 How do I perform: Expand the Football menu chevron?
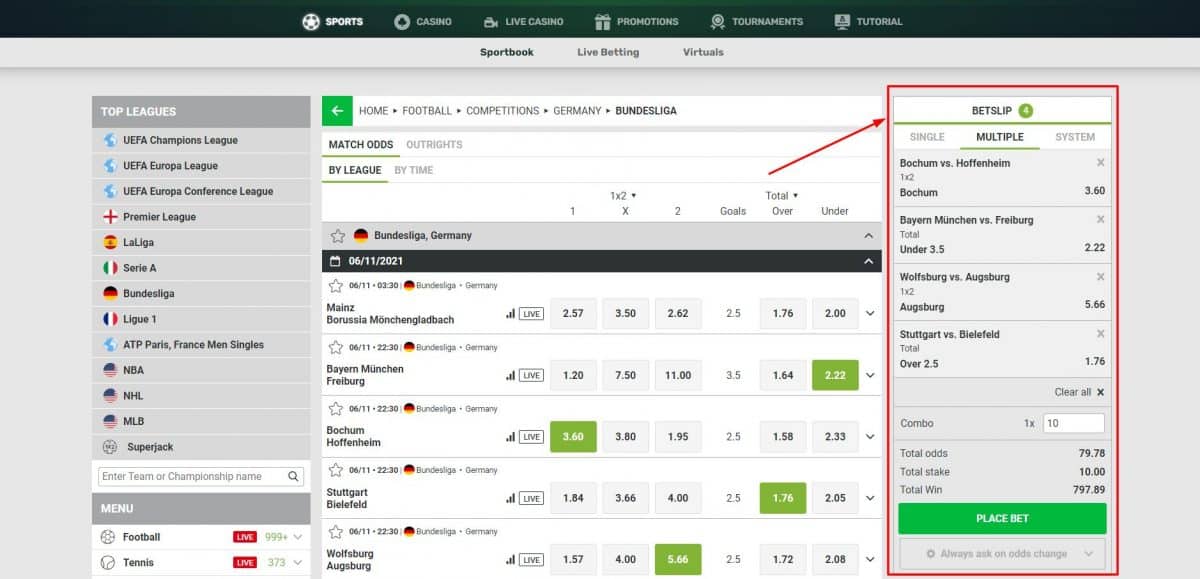(x=298, y=537)
